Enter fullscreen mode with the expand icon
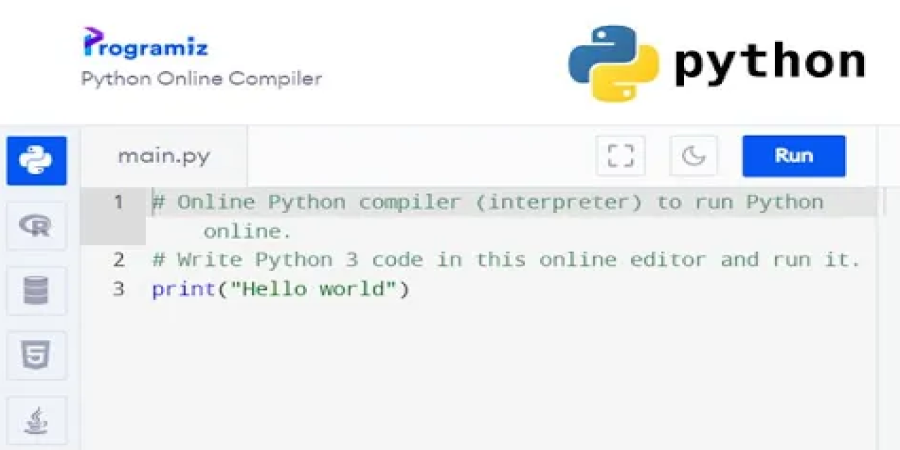Screen dimensions: 900x450 click(x=620, y=156)
